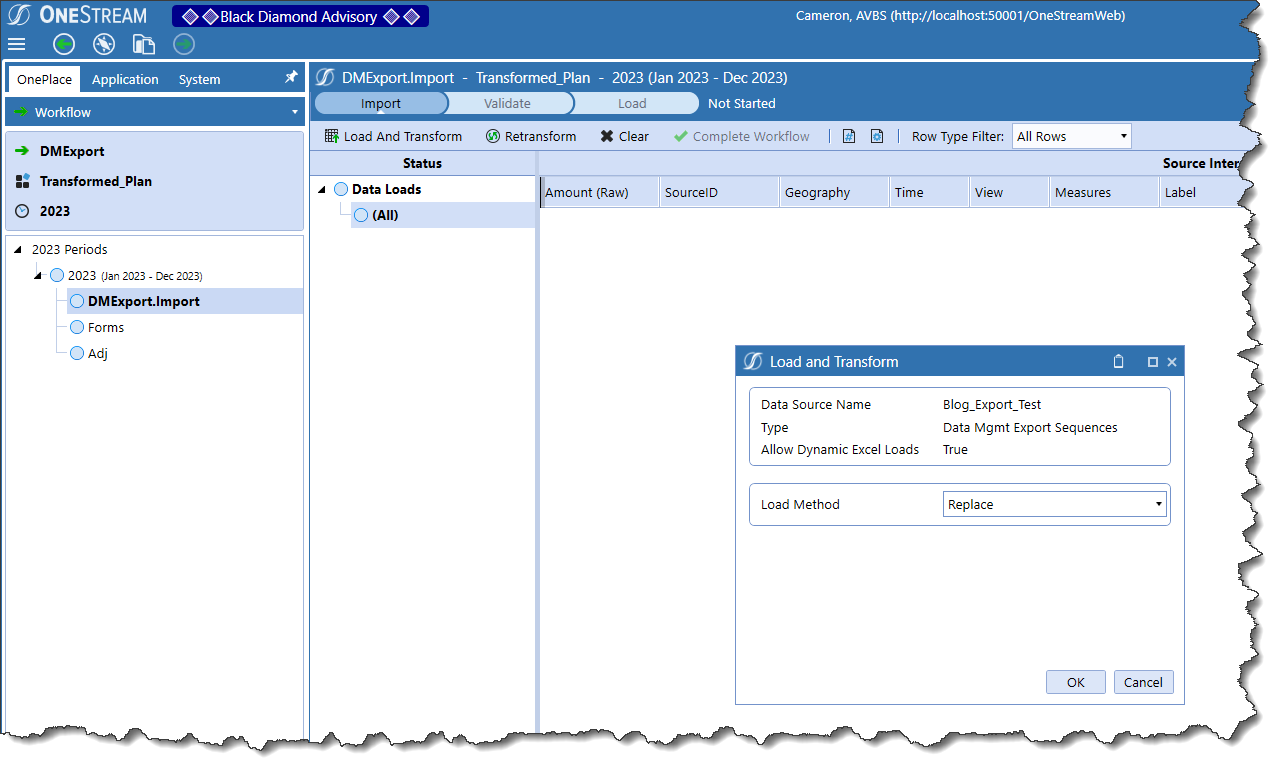Click Load And Transform toolbar button
This screenshot has height=770, width=1285.
pos(393,136)
